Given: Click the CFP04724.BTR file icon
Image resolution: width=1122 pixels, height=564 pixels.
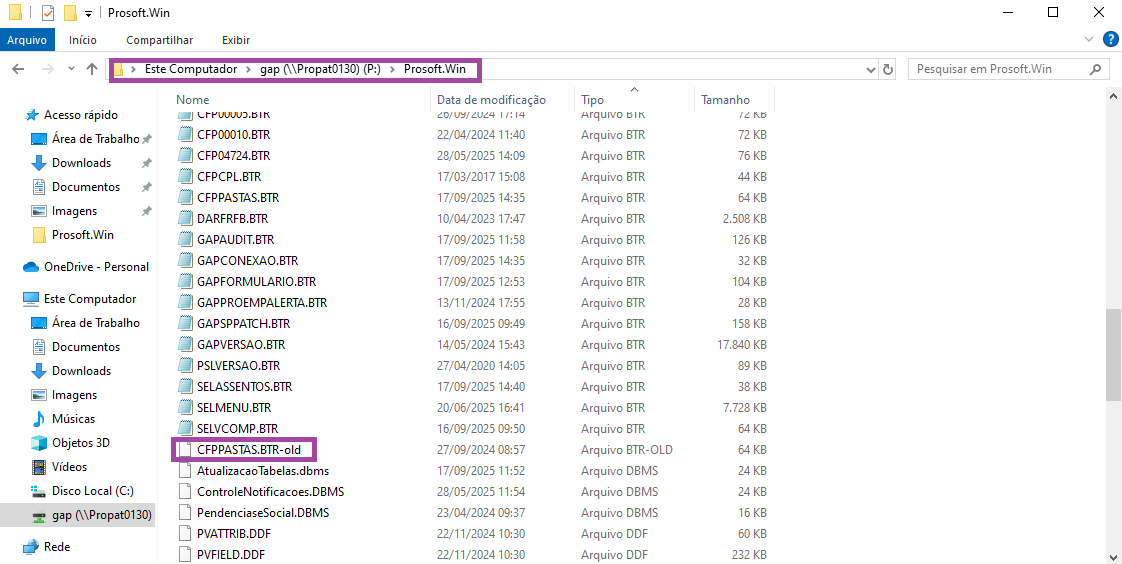Looking at the screenshot, I should [x=185, y=155].
